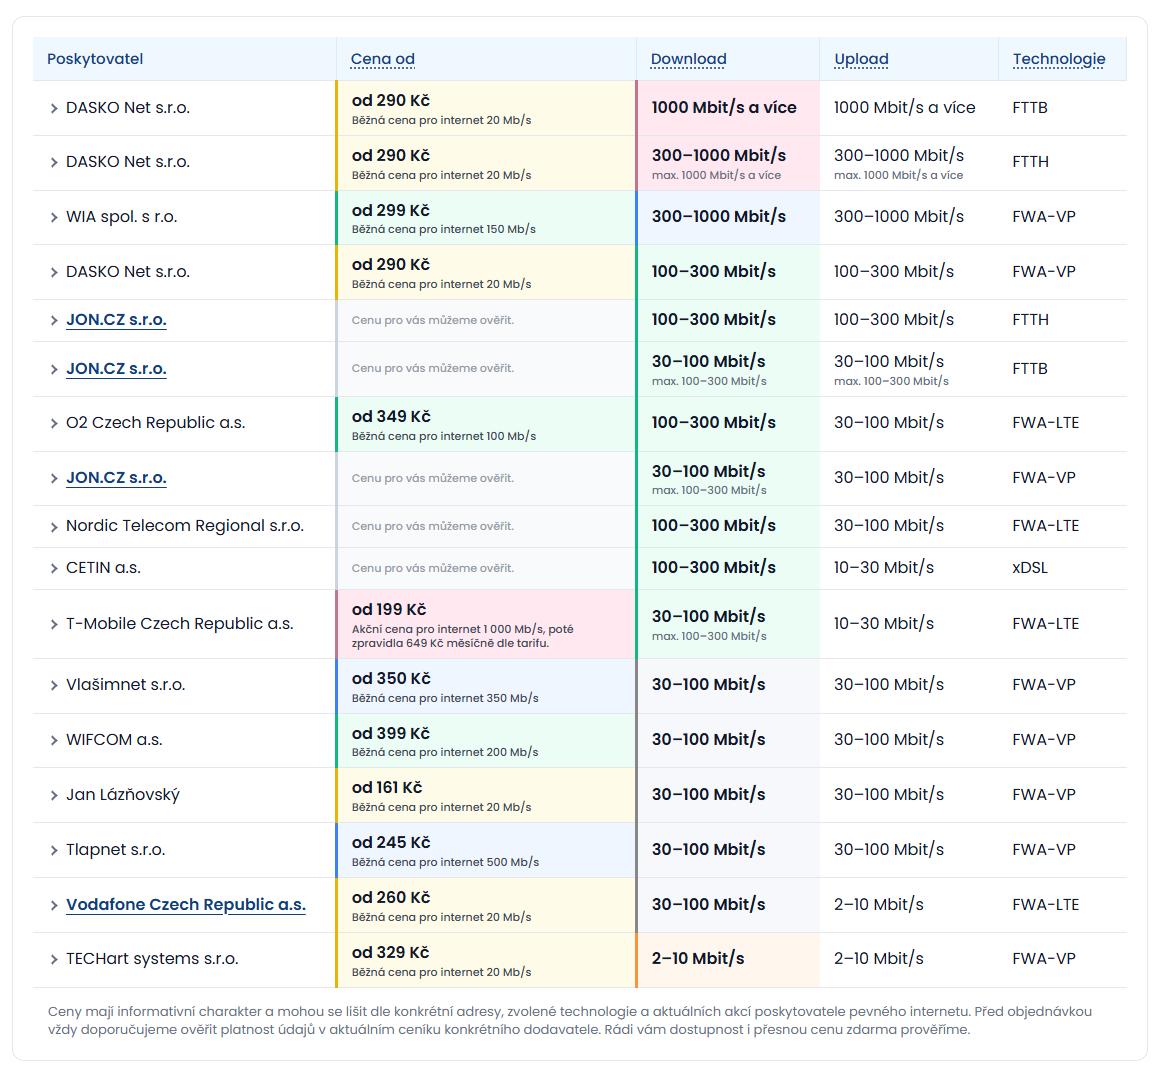Expand the Tlapnet s.r.o. row chevron
The image size is (1162, 1076).
coord(54,850)
